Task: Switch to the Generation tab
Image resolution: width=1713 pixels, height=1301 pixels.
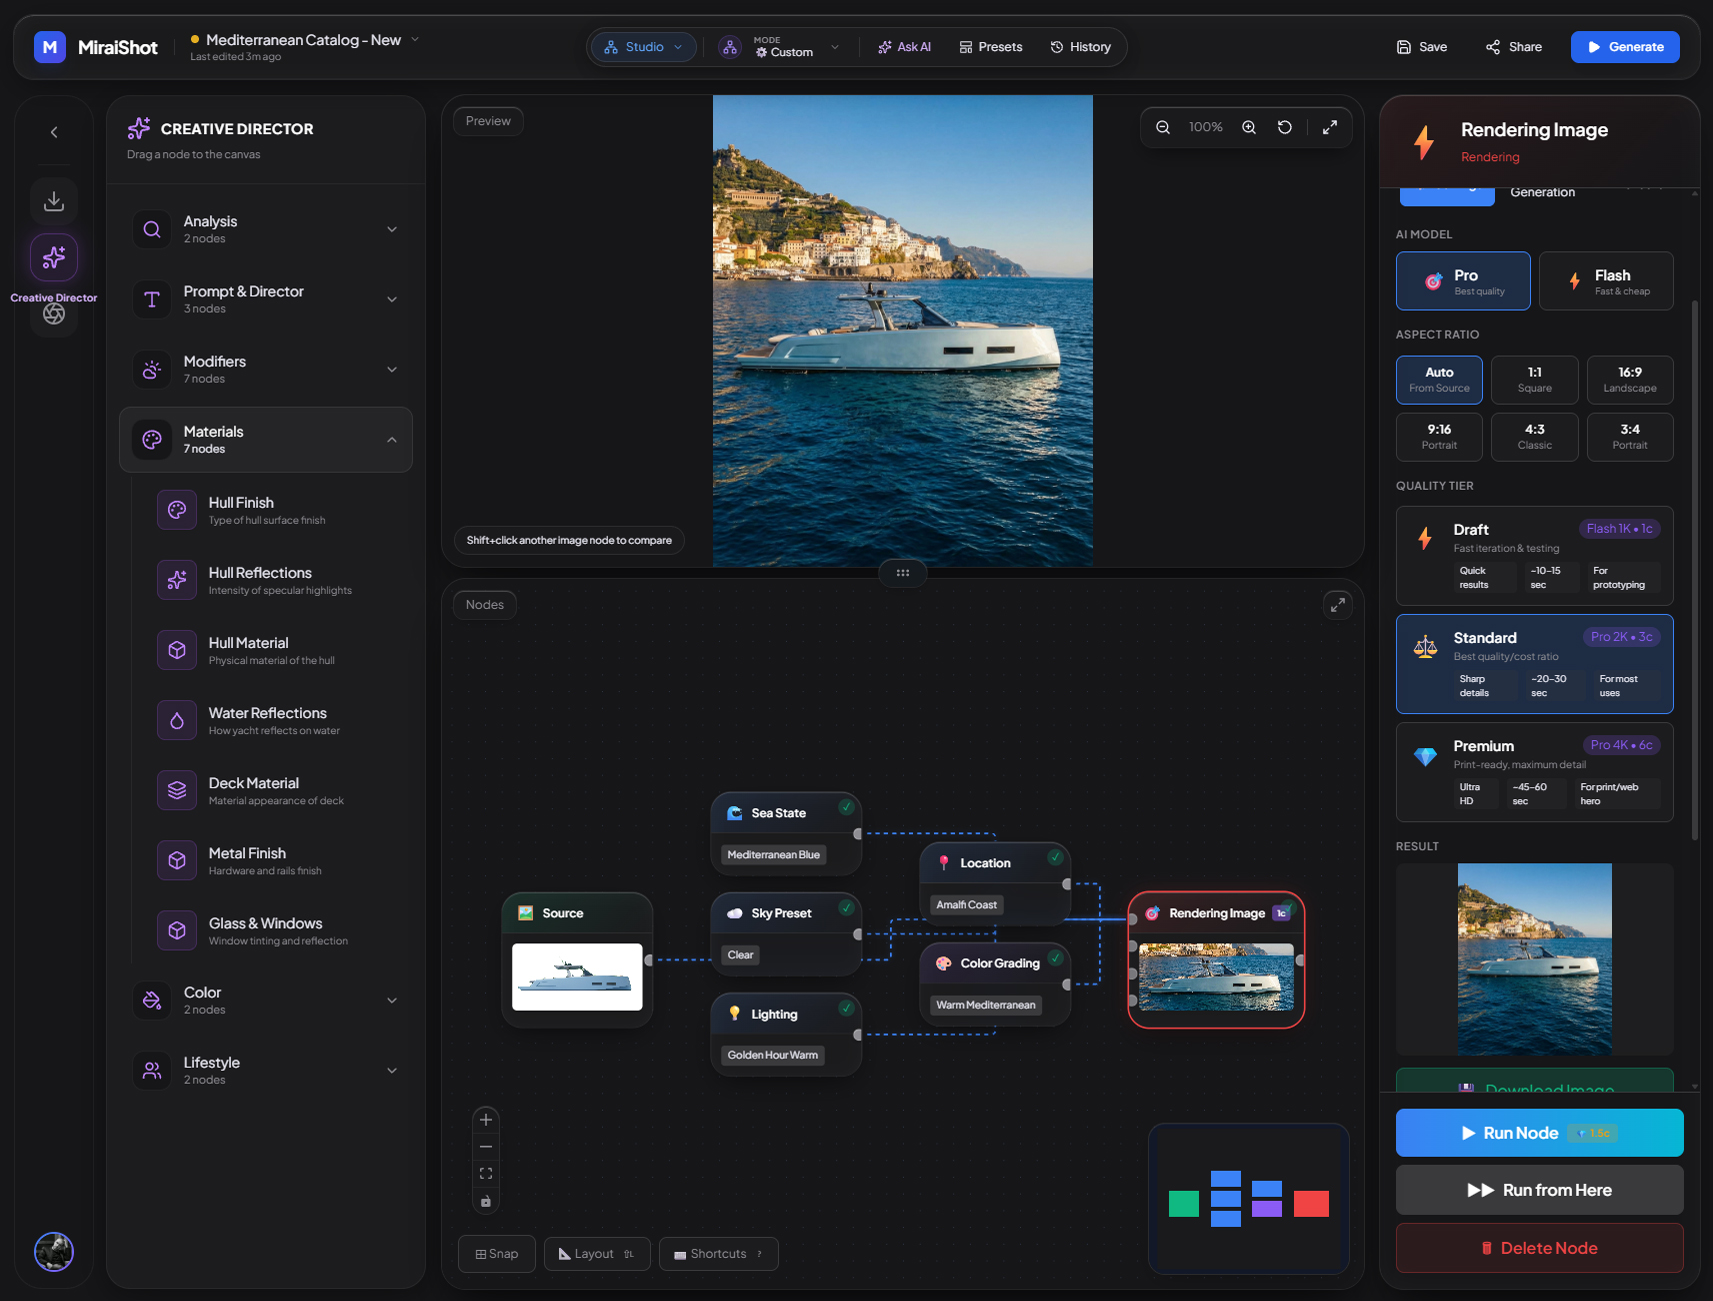Action: (1542, 192)
